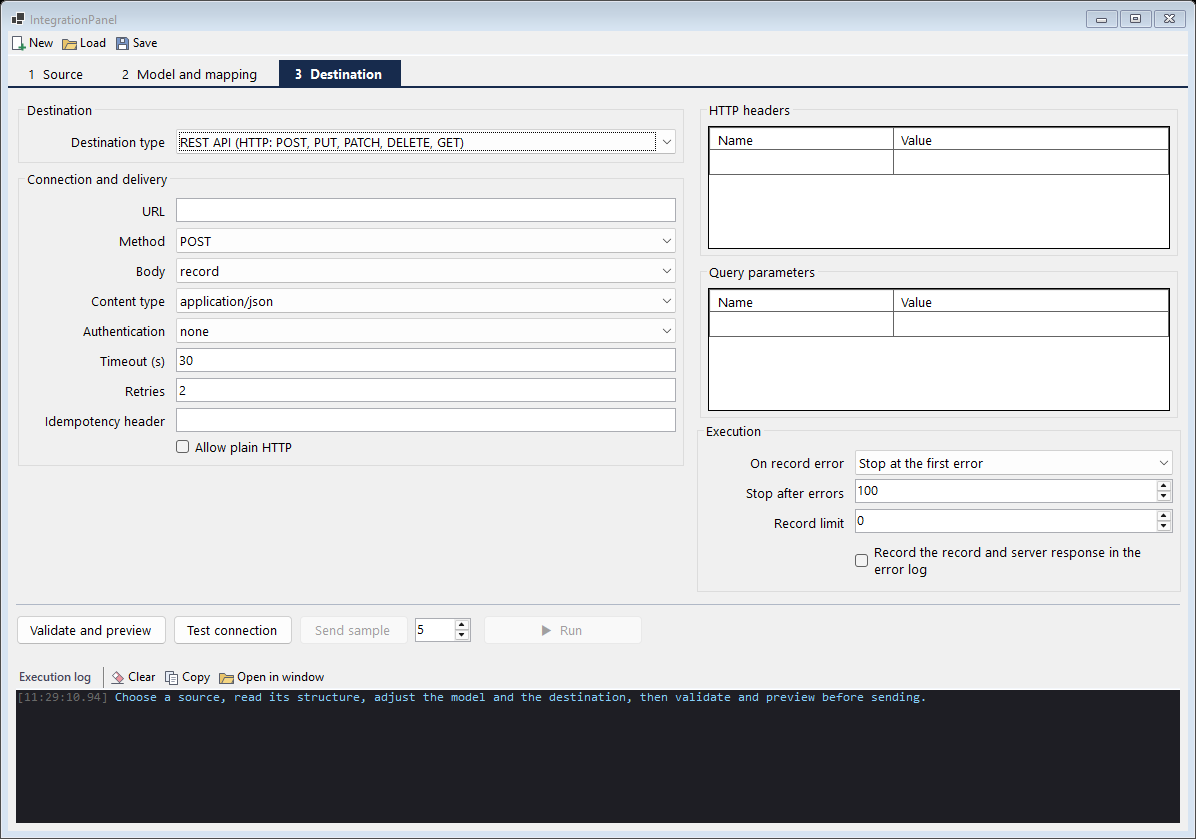Click the Stop after errors number field
The width and height of the screenshot is (1196, 839).
1005,491
